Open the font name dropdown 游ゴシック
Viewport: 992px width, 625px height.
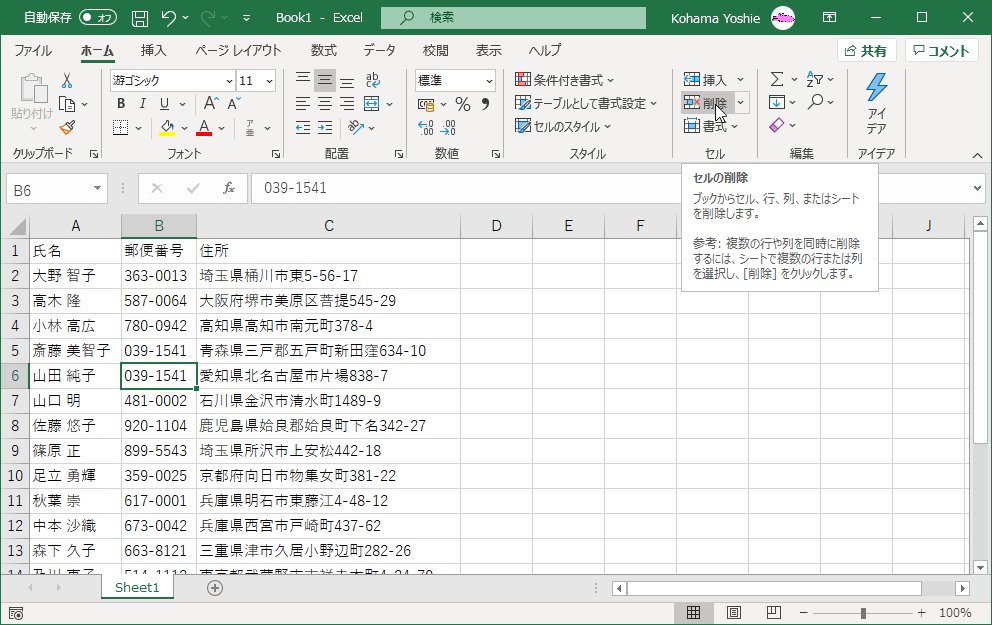[229, 81]
